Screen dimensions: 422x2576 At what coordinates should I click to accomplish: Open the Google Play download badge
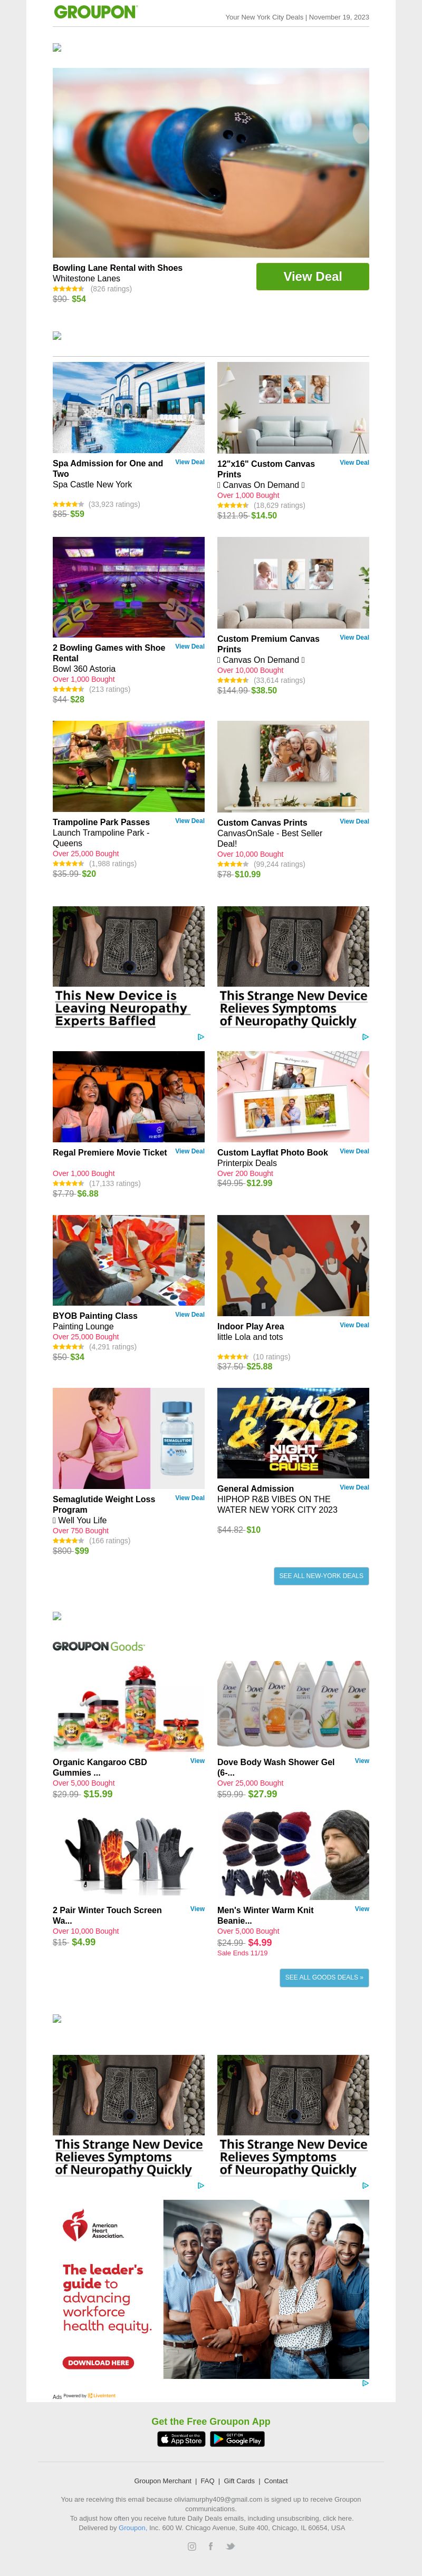pos(238,2439)
